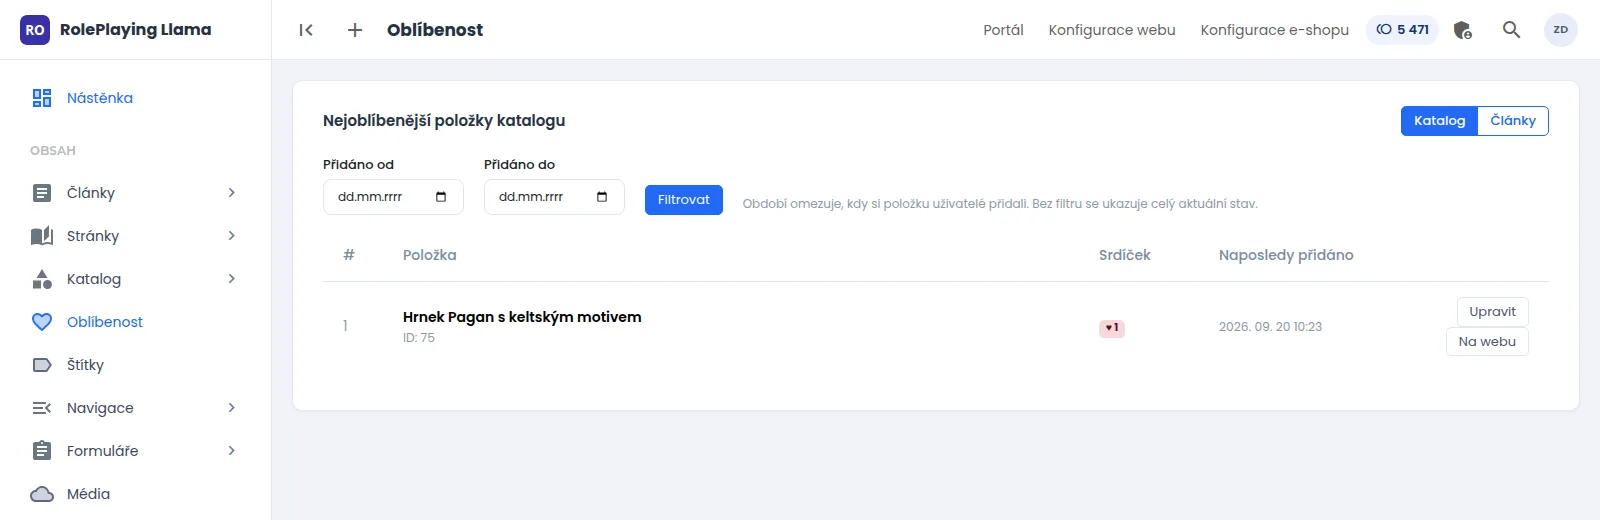Open Konfigurace webu menu

coord(1112,30)
